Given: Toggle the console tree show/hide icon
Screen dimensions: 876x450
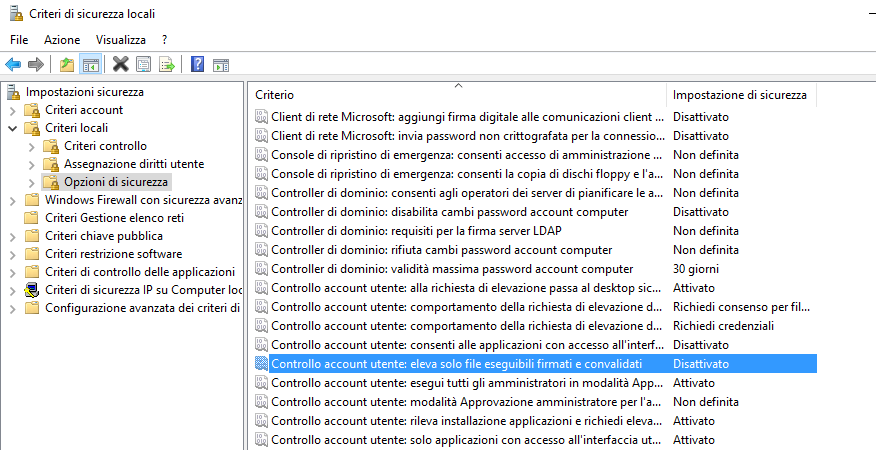Looking at the screenshot, I should point(90,65).
